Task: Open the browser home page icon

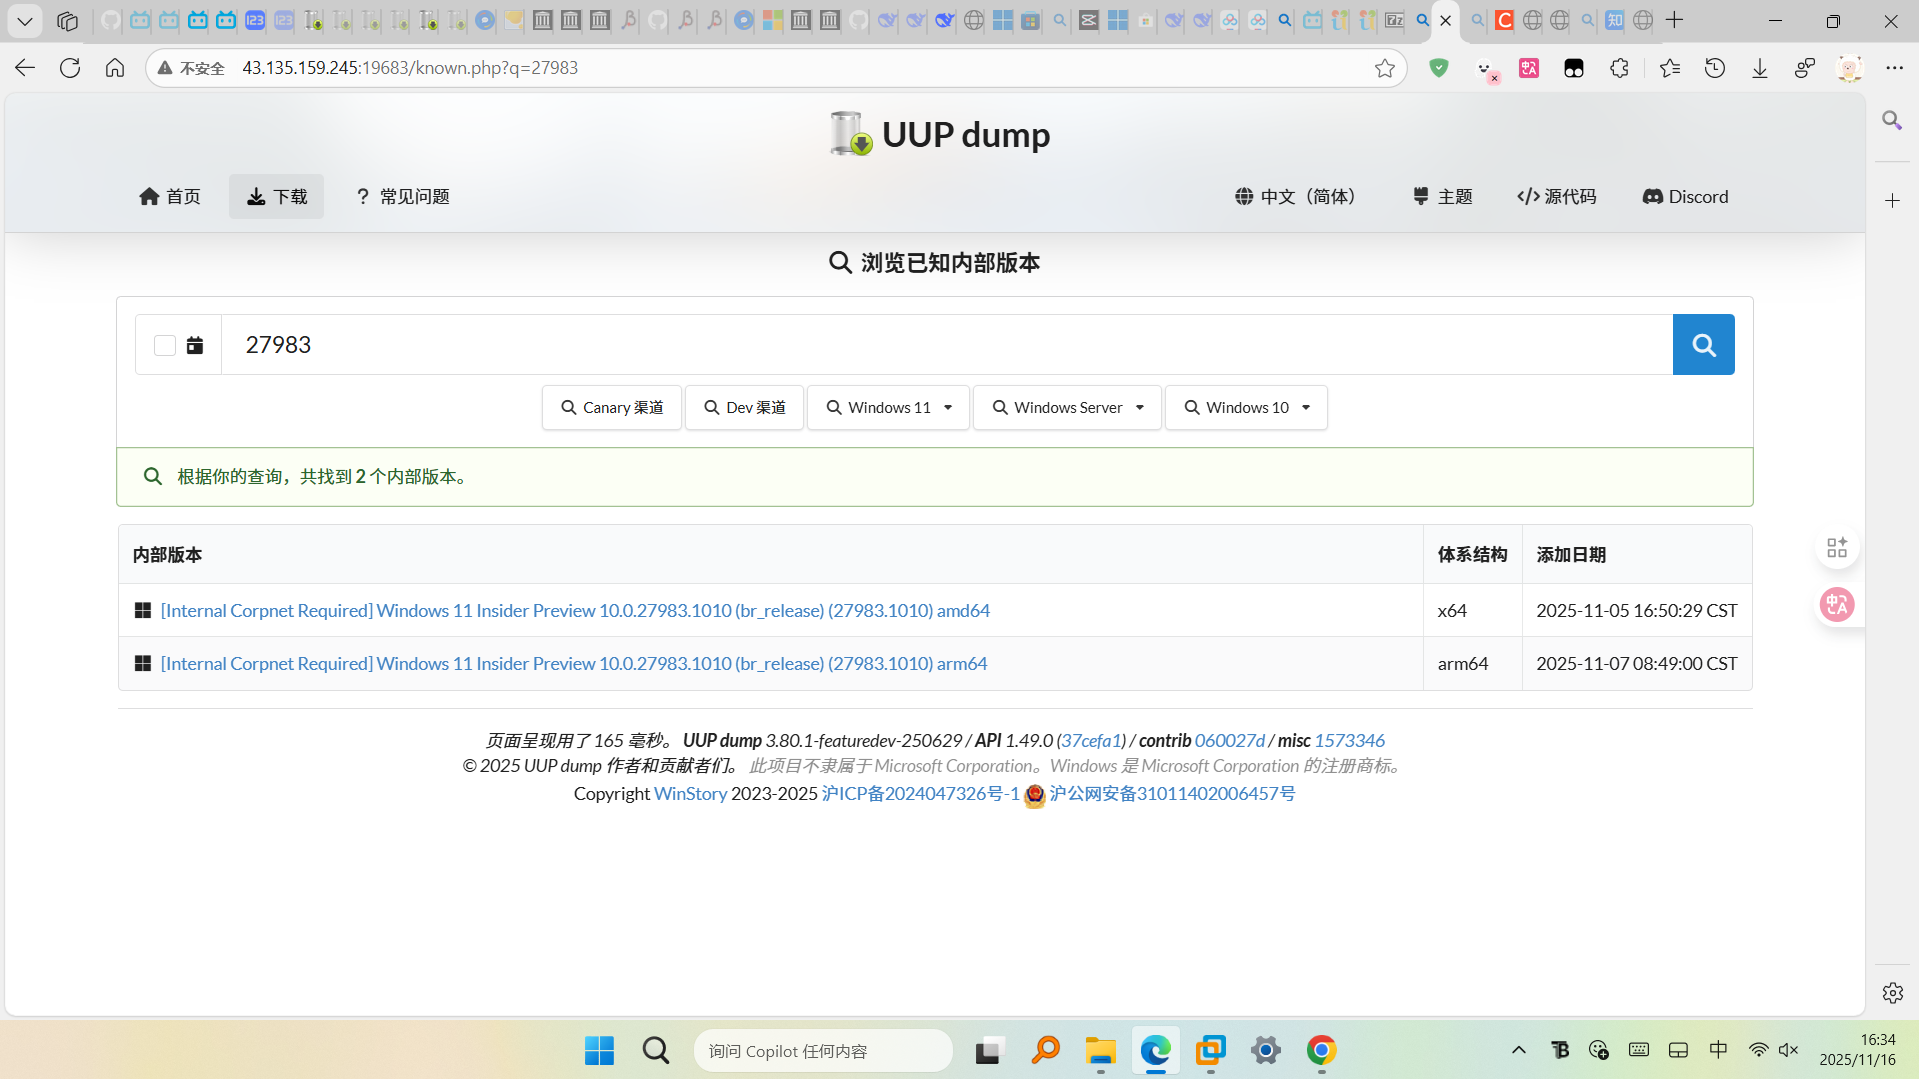Action: tap(115, 68)
